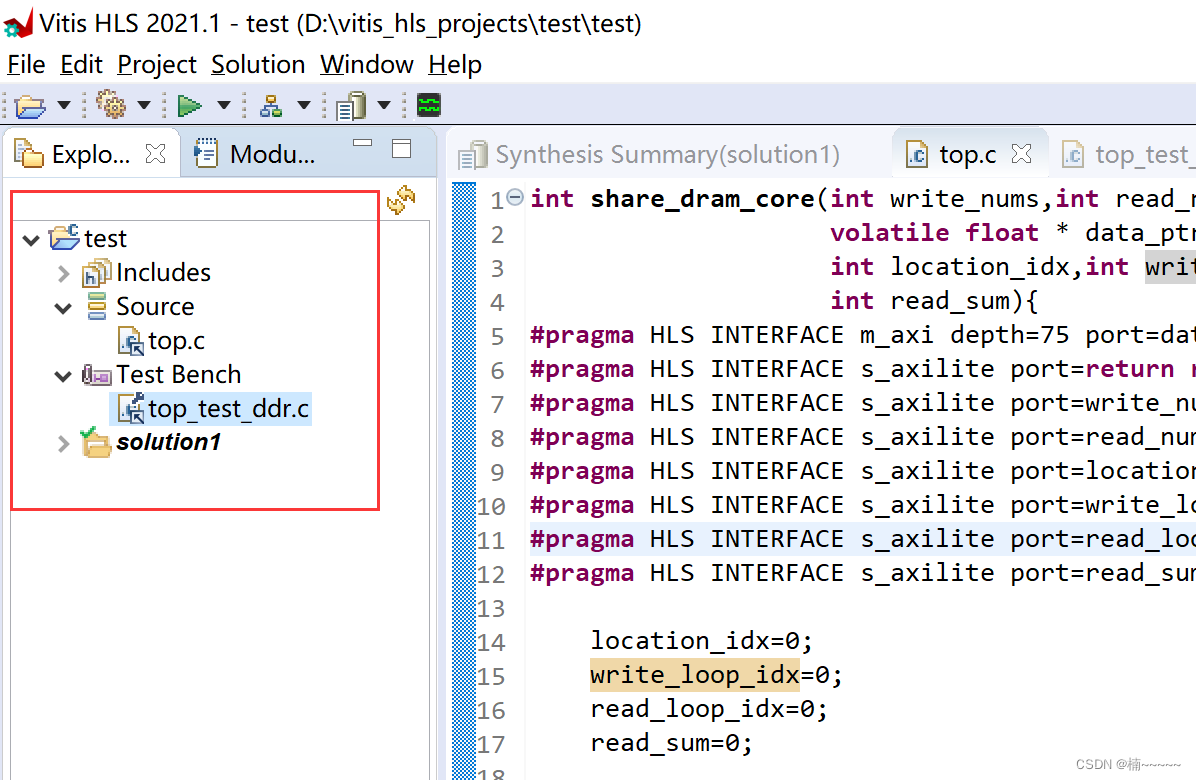Select the solution1 node

[169, 442]
